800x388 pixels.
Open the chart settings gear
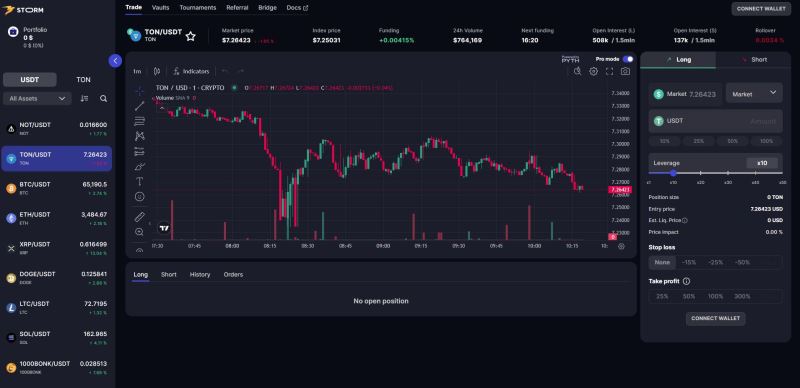[x=593, y=71]
